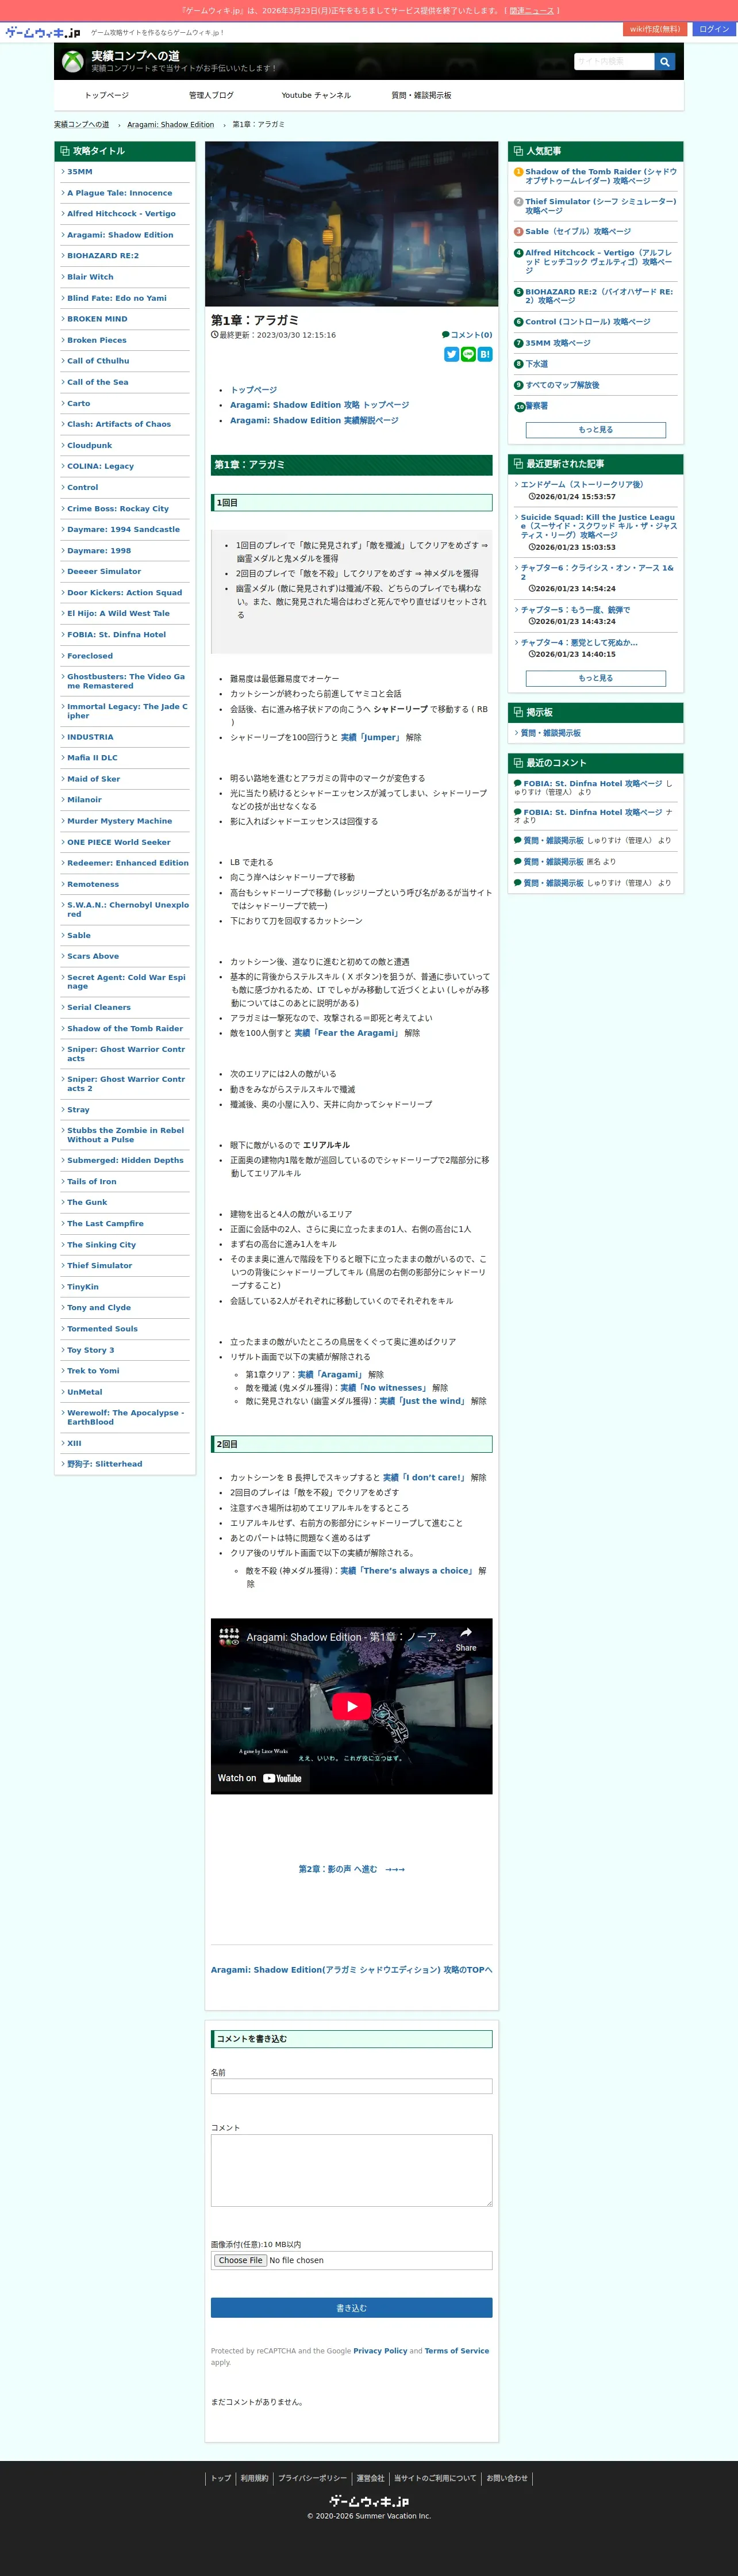Open Aragami: Shadow Edition 攻略 トップページ link

(x=319, y=405)
